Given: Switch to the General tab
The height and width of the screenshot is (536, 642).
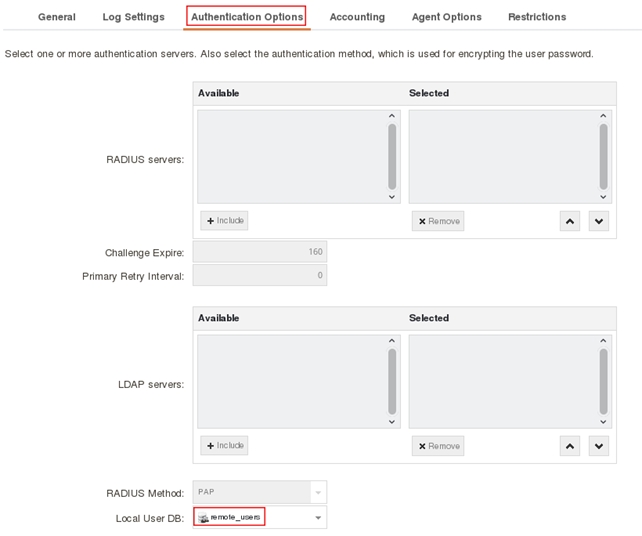Looking at the screenshot, I should [x=57, y=17].
